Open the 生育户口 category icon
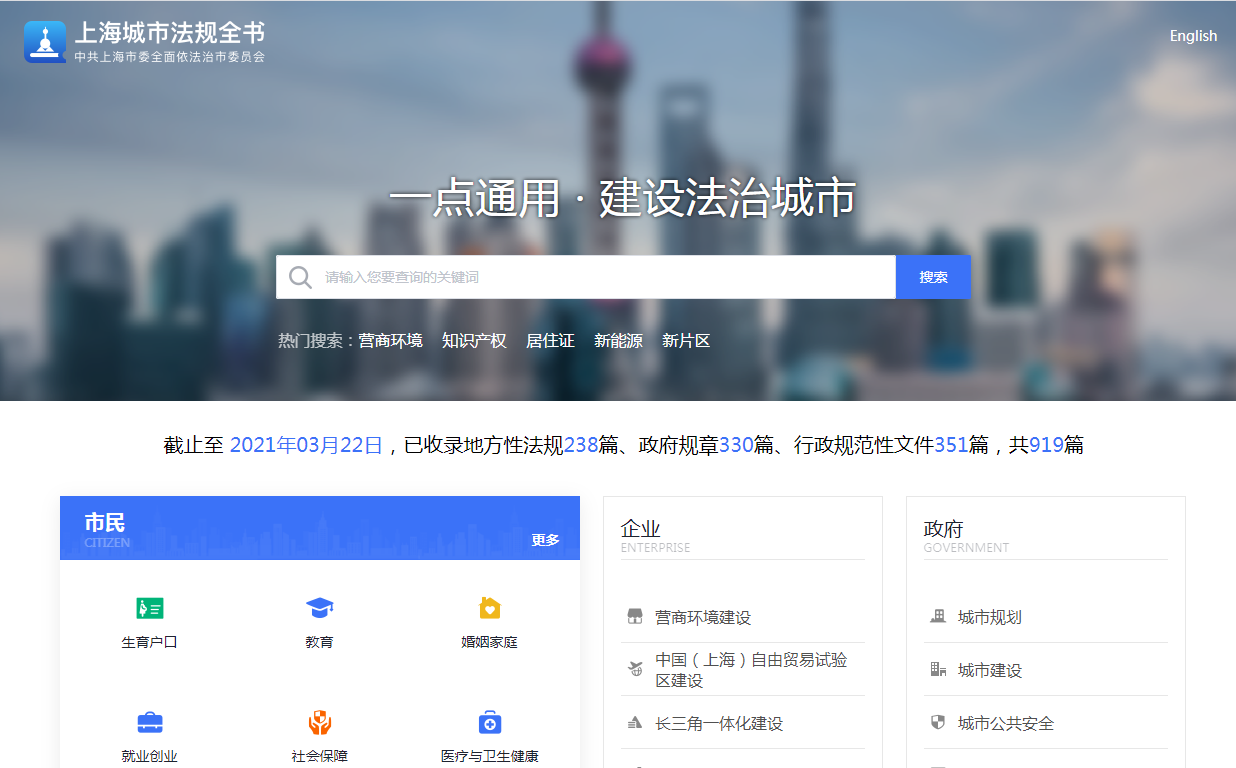The height and width of the screenshot is (768, 1236). click(x=150, y=608)
